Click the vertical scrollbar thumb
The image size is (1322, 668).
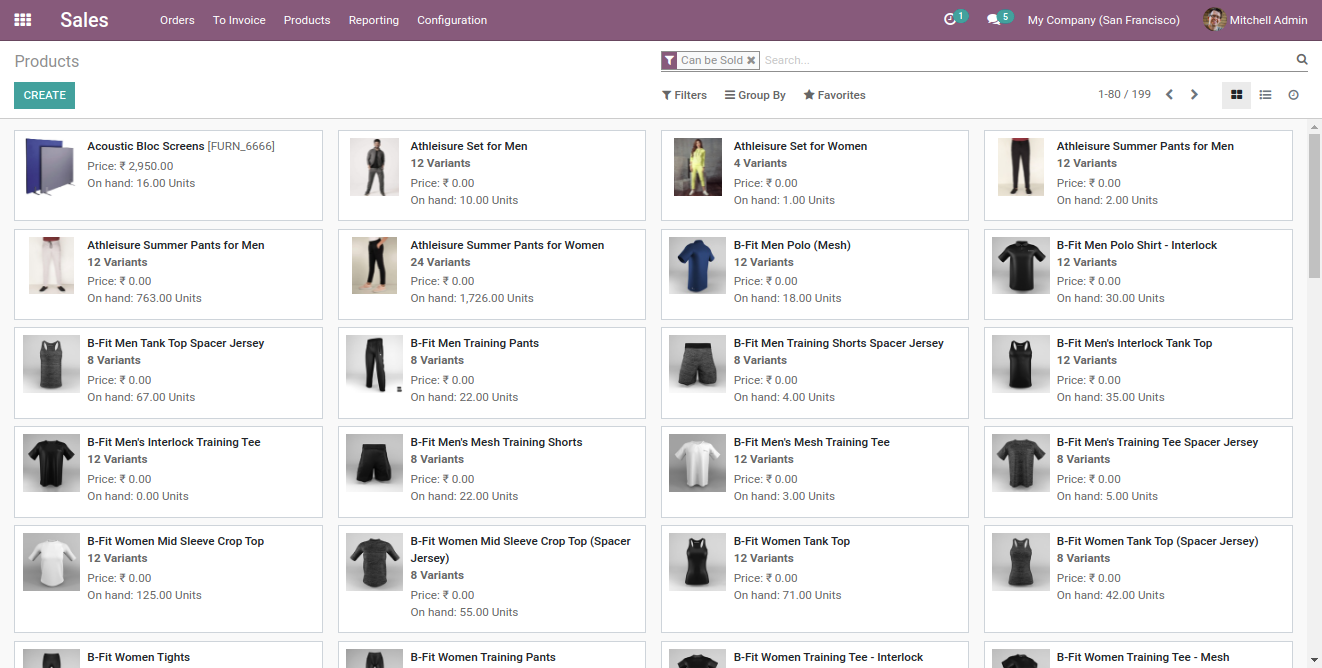point(1314,205)
